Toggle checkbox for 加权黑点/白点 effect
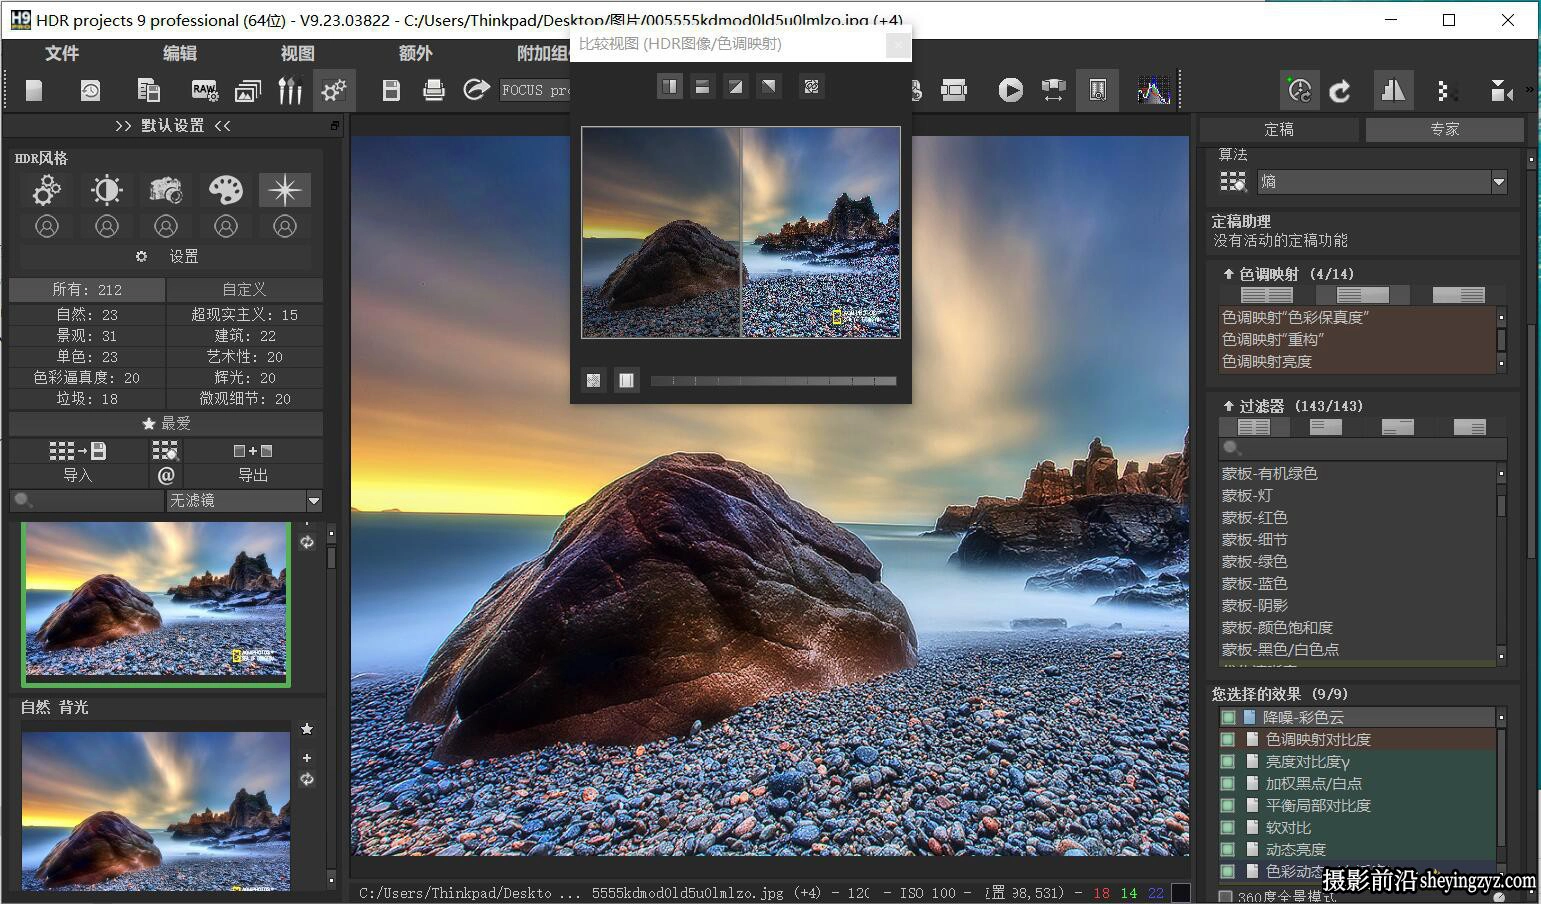The image size is (1541, 904). (x=1228, y=783)
